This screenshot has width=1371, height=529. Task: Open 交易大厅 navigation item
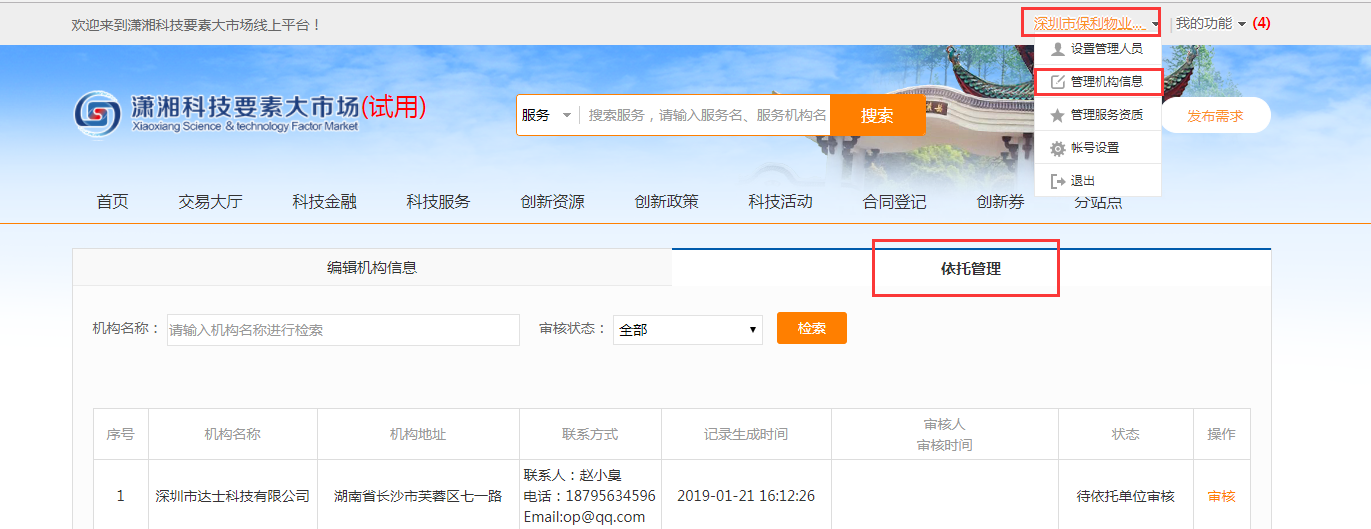click(x=211, y=202)
